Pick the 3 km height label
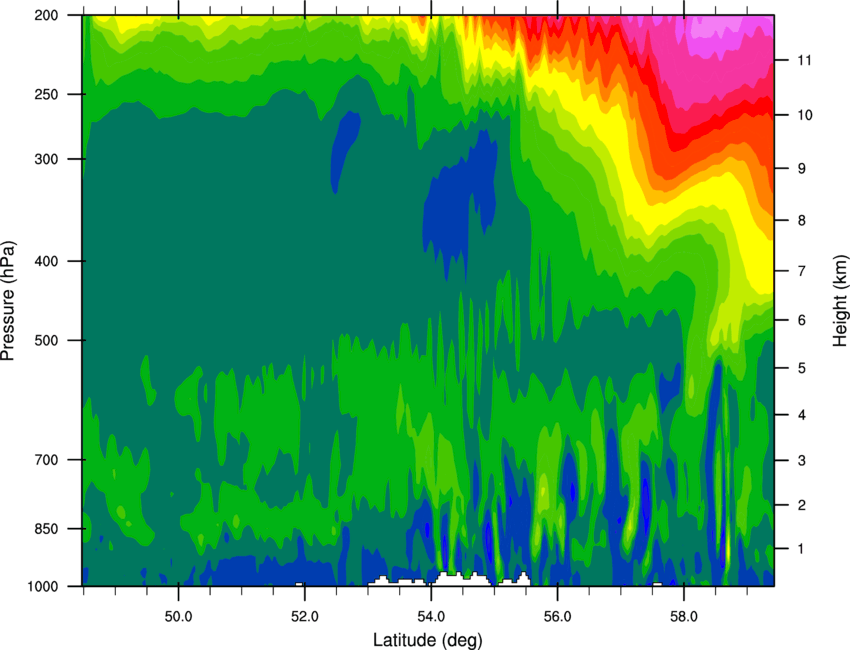Viewport: 850px width, 650px height. click(x=802, y=460)
